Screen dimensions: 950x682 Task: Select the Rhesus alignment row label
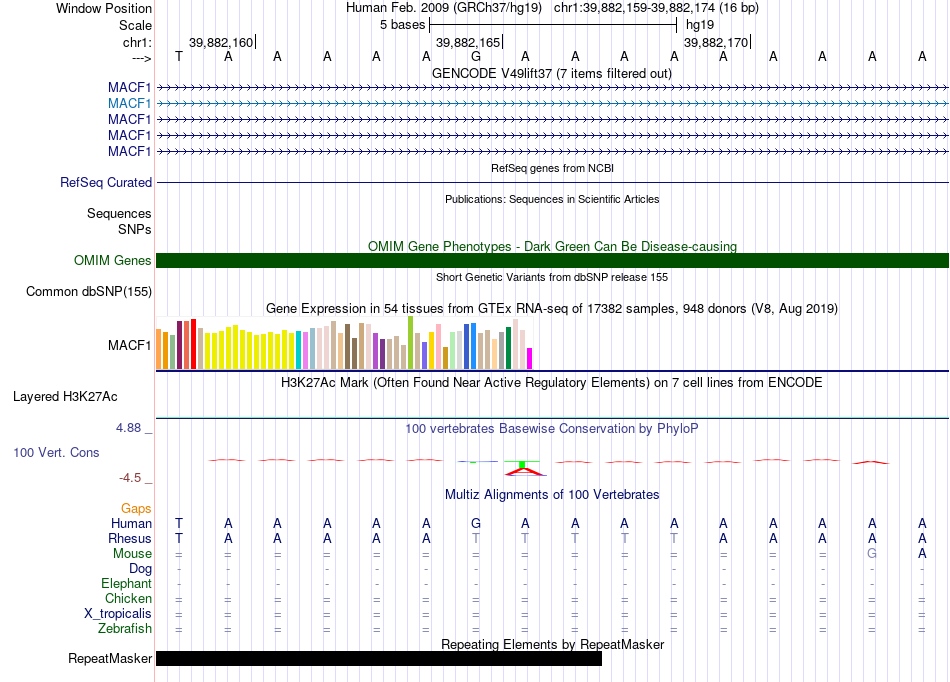[130, 538]
